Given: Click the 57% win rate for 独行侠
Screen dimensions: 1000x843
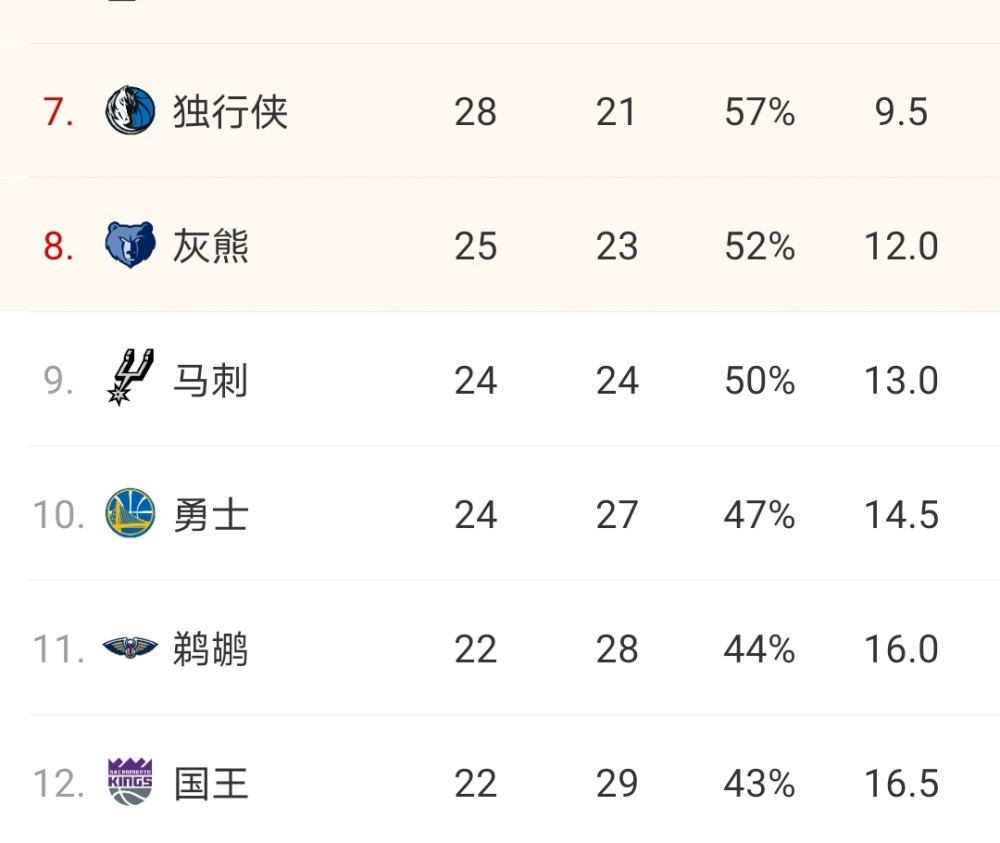Looking at the screenshot, I should click(759, 112).
